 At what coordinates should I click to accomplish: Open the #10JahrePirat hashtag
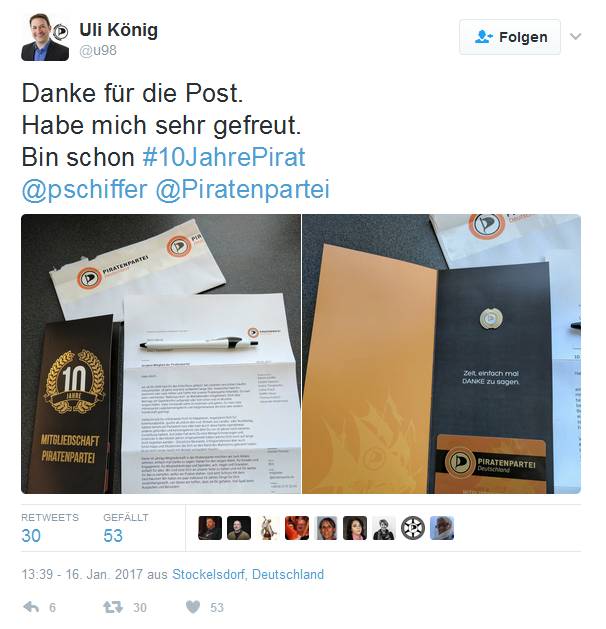point(224,157)
